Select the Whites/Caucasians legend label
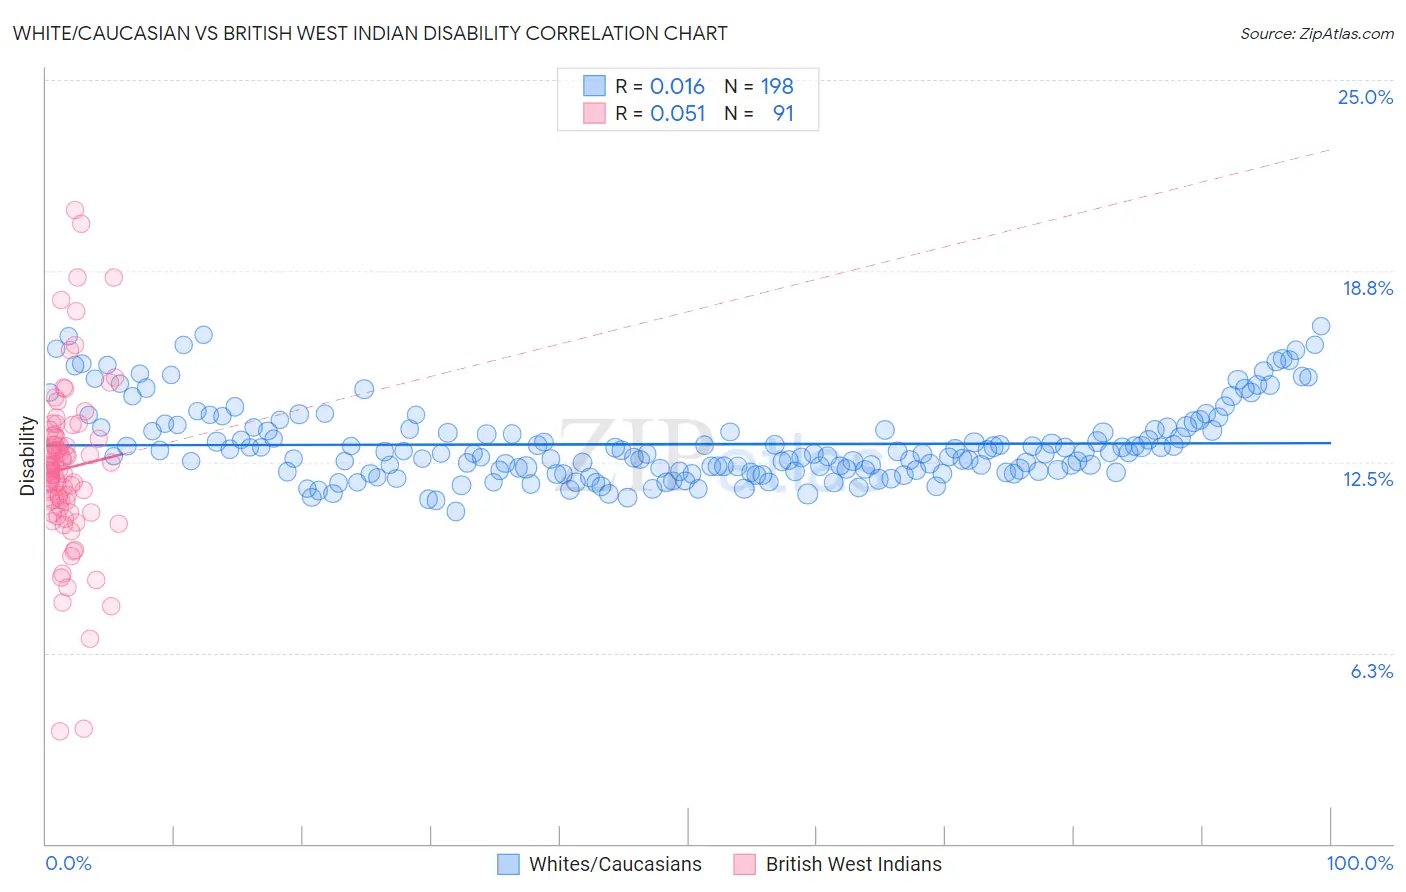The image size is (1406, 892). tap(615, 864)
